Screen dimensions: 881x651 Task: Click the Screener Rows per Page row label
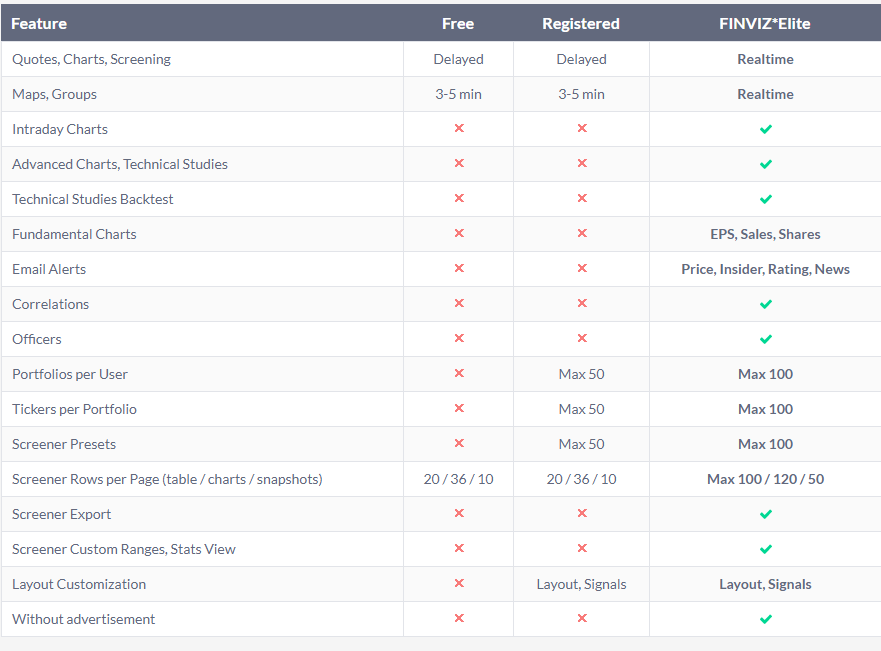(167, 479)
